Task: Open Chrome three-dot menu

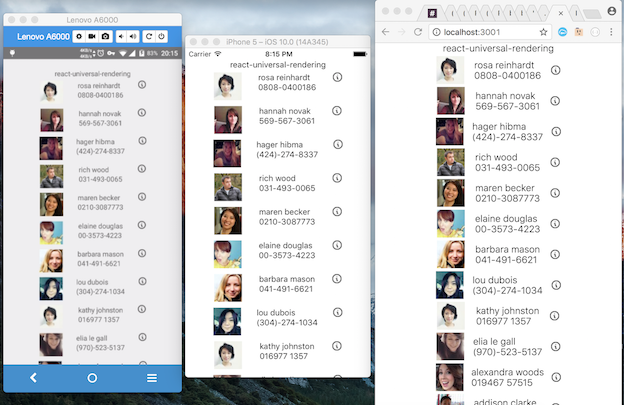Action: tap(611, 32)
